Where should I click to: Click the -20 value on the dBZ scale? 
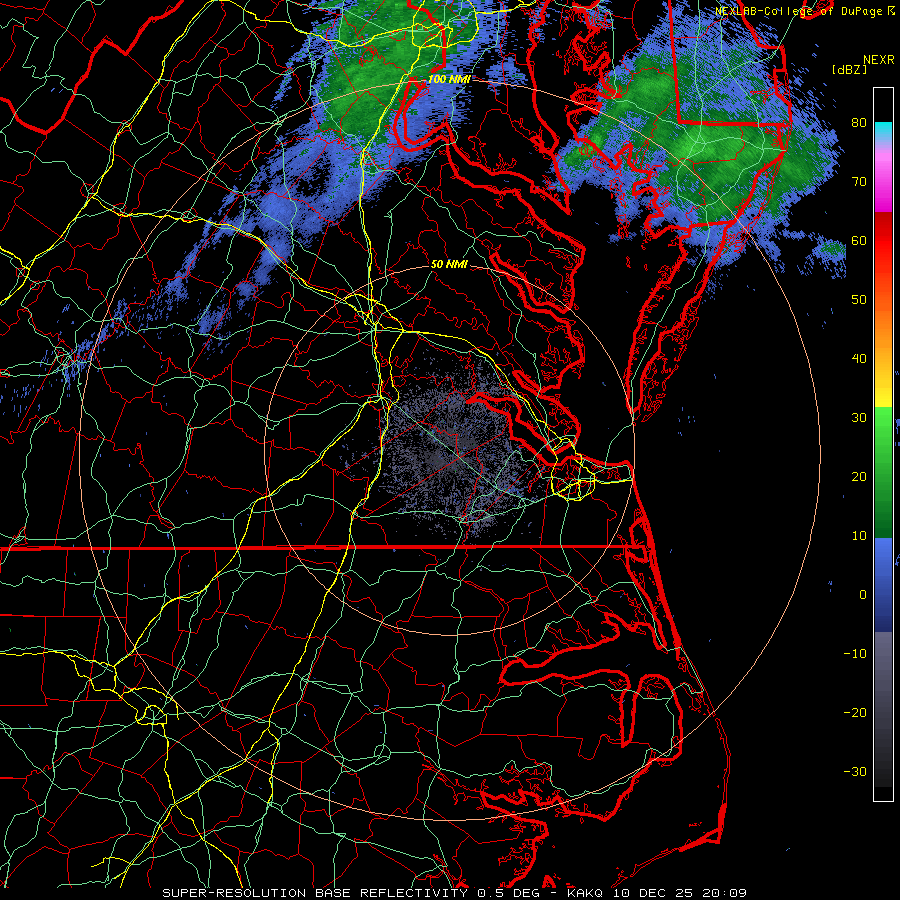[855, 712]
